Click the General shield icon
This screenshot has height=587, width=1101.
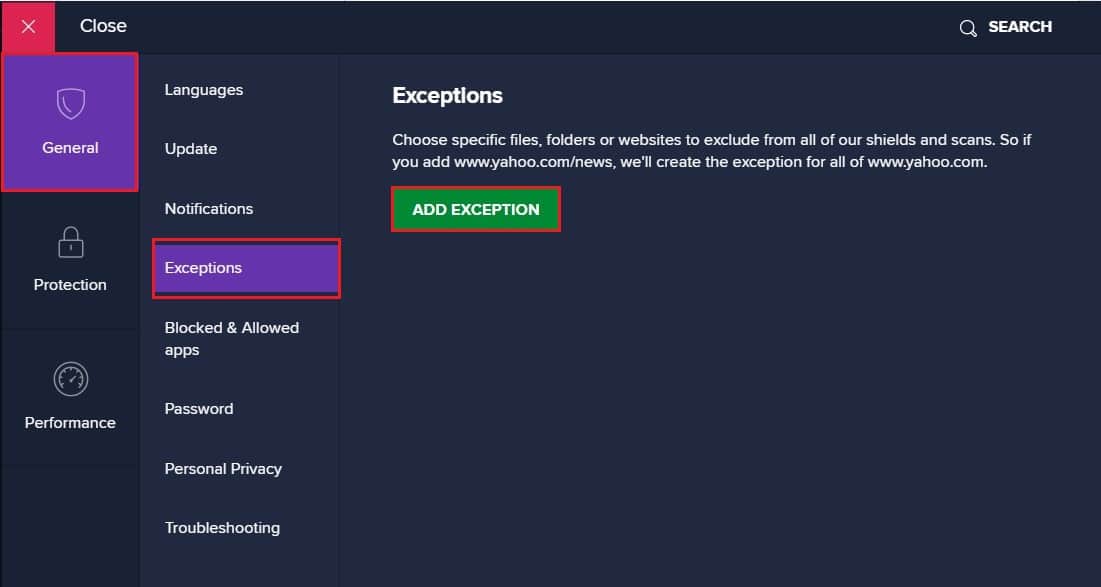(70, 104)
